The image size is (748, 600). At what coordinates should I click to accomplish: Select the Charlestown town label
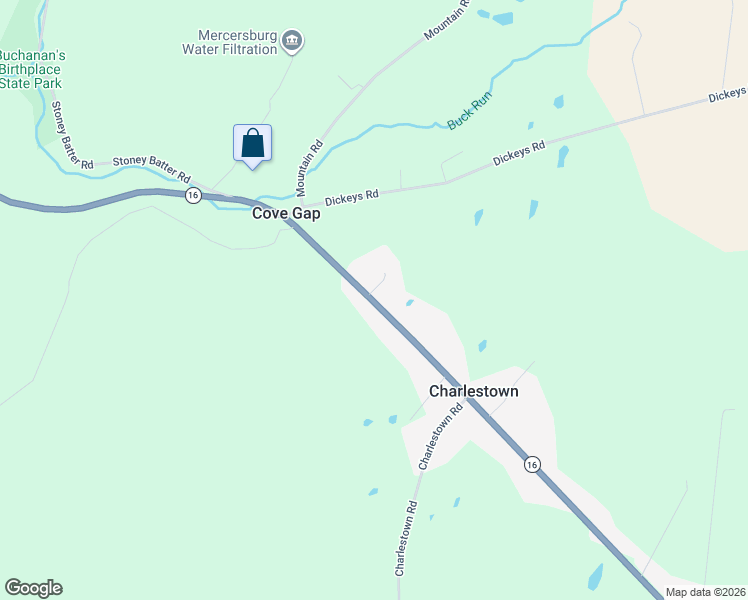[x=473, y=391]
